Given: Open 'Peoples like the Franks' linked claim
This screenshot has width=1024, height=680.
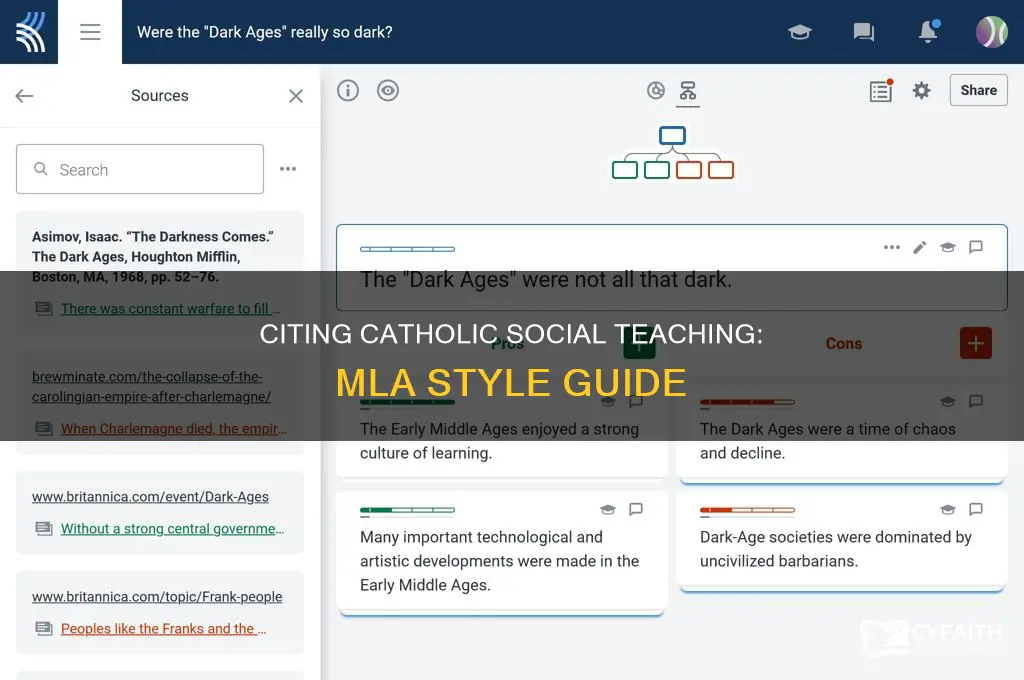Looking at the screenshot, I should [x=163, y=628].
